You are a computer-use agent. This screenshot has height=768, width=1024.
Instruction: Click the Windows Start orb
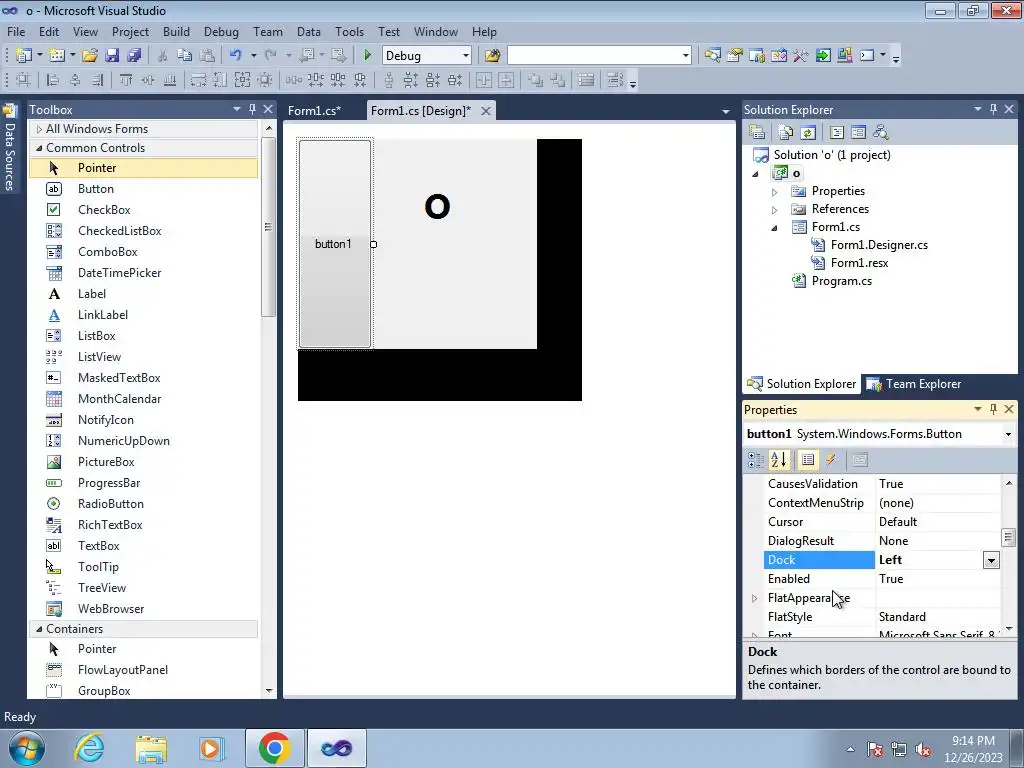tap(26, 748)
